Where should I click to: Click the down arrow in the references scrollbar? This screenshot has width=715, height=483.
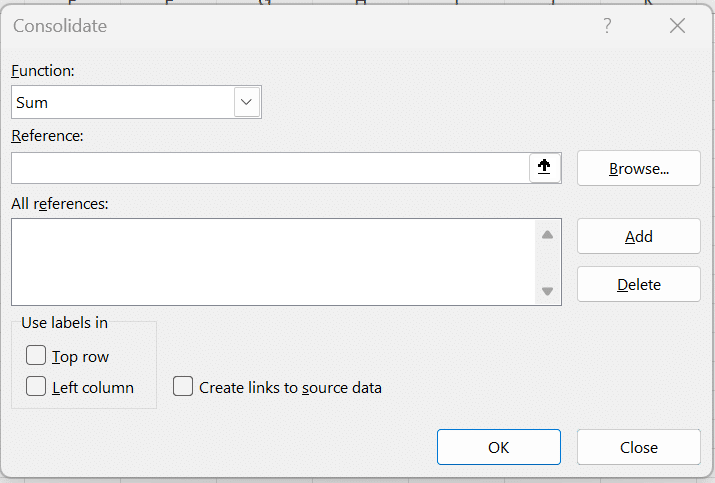(x=547, y=291)
